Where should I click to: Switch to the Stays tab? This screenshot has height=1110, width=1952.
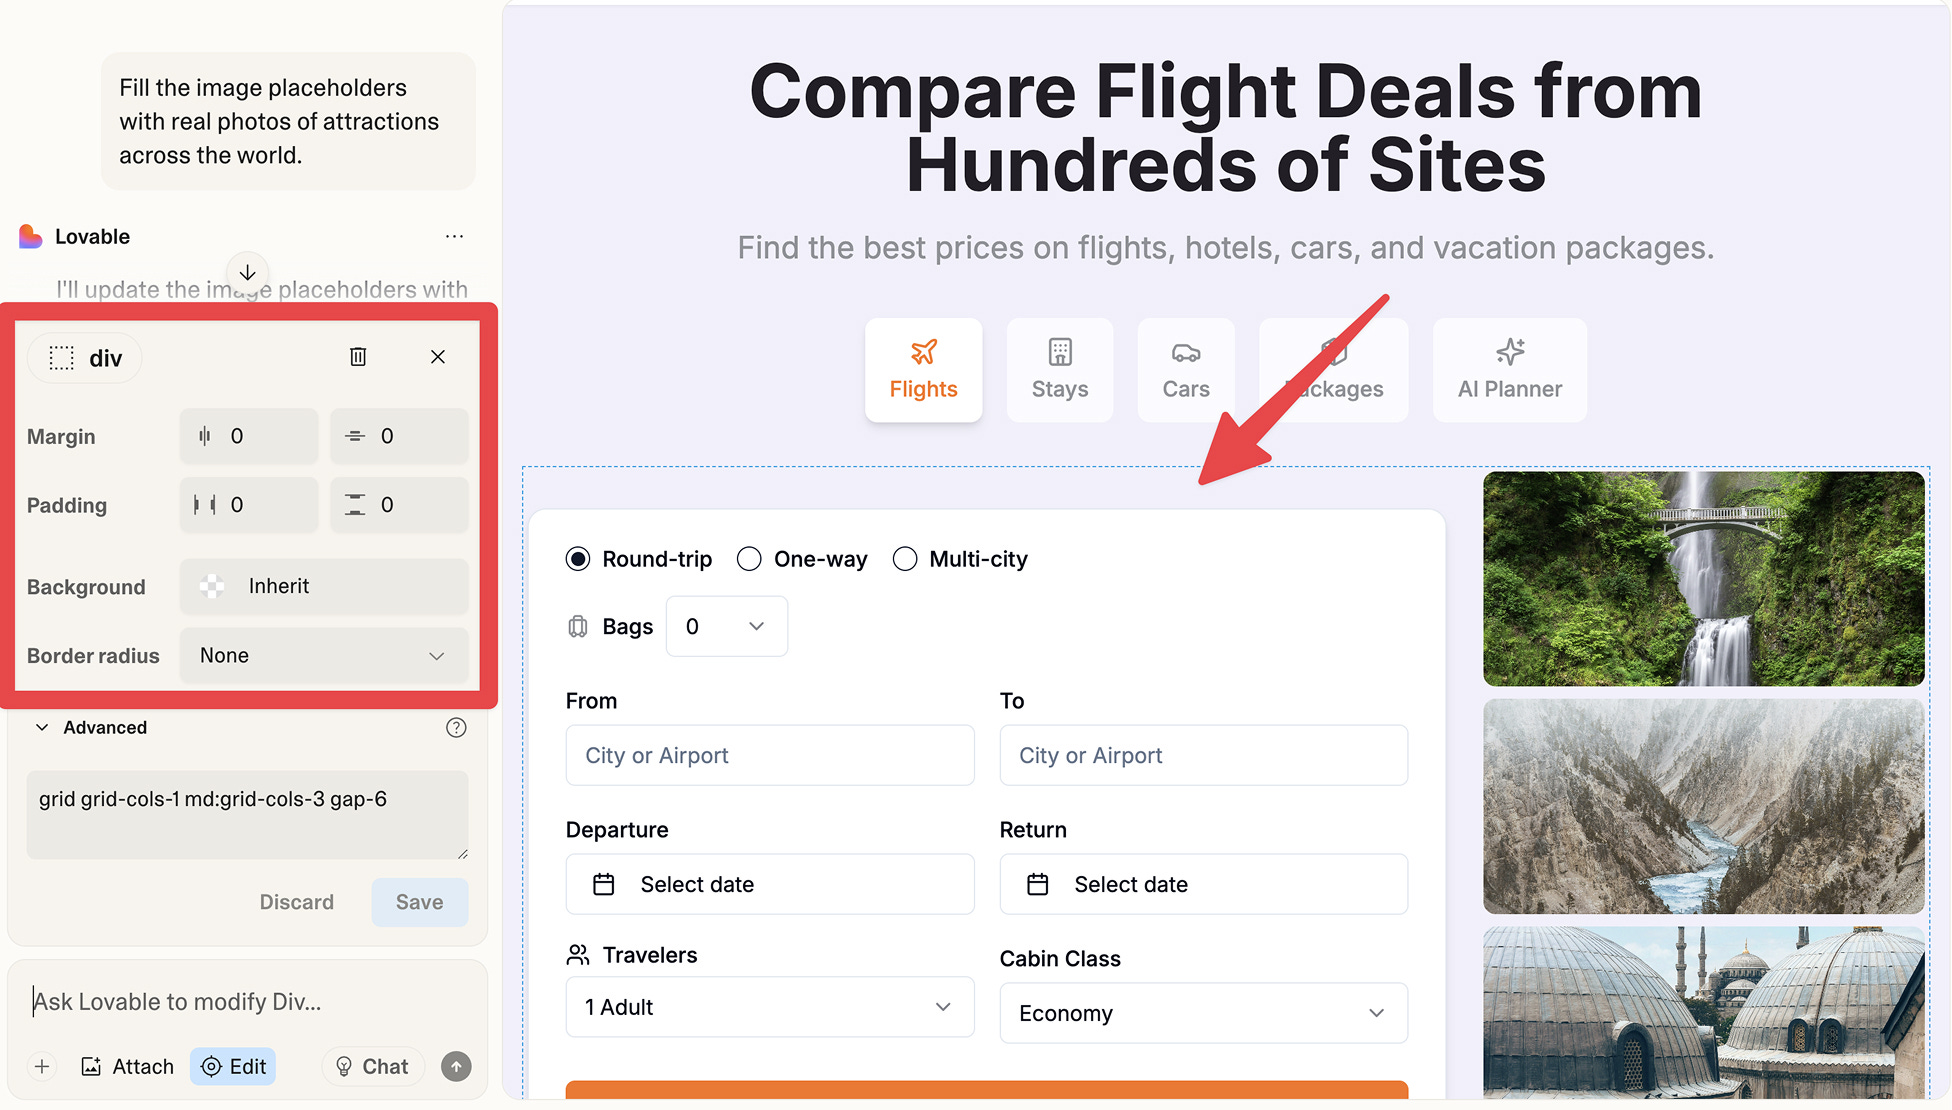(1059, 370)
